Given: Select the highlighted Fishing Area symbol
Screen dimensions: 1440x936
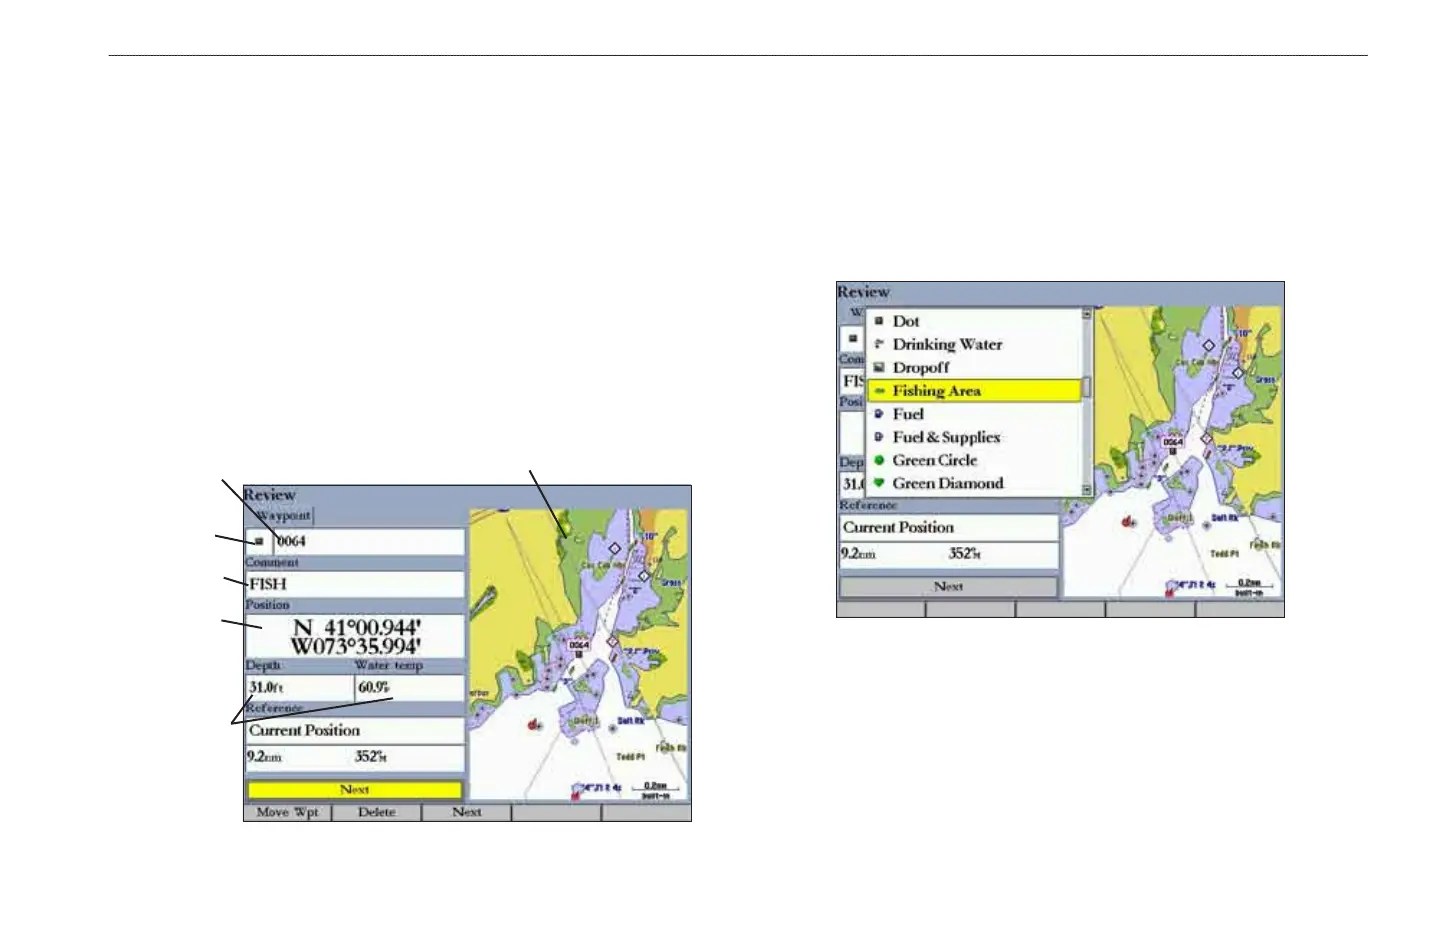Looking at the screenshot, I should tap(974, 391).
